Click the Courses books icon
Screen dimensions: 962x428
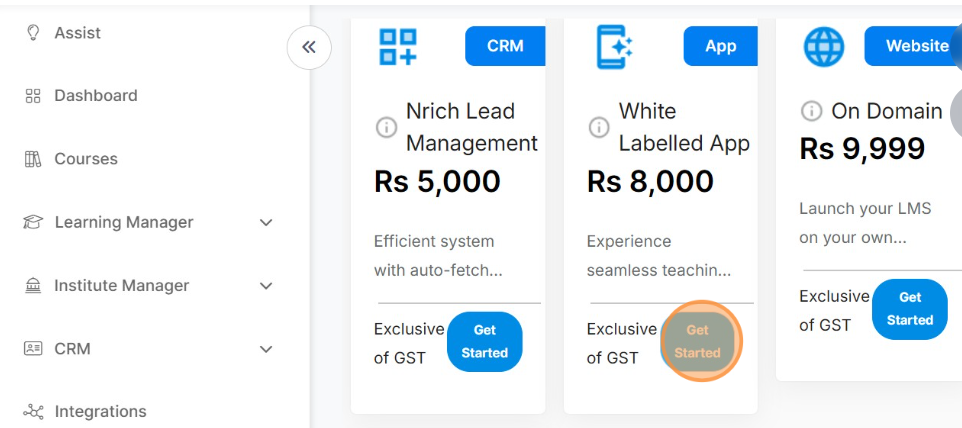click(33, 159)
